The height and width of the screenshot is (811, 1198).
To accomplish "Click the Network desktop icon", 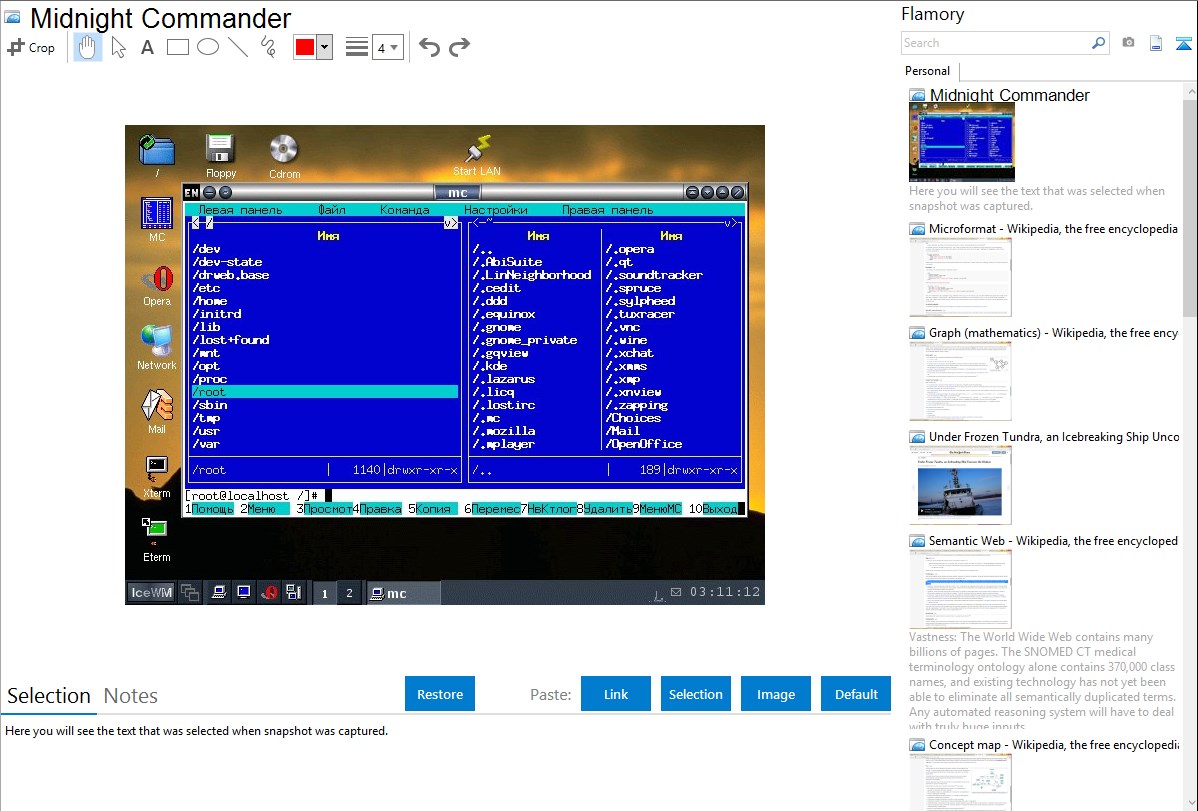I will tap(157, 348).
